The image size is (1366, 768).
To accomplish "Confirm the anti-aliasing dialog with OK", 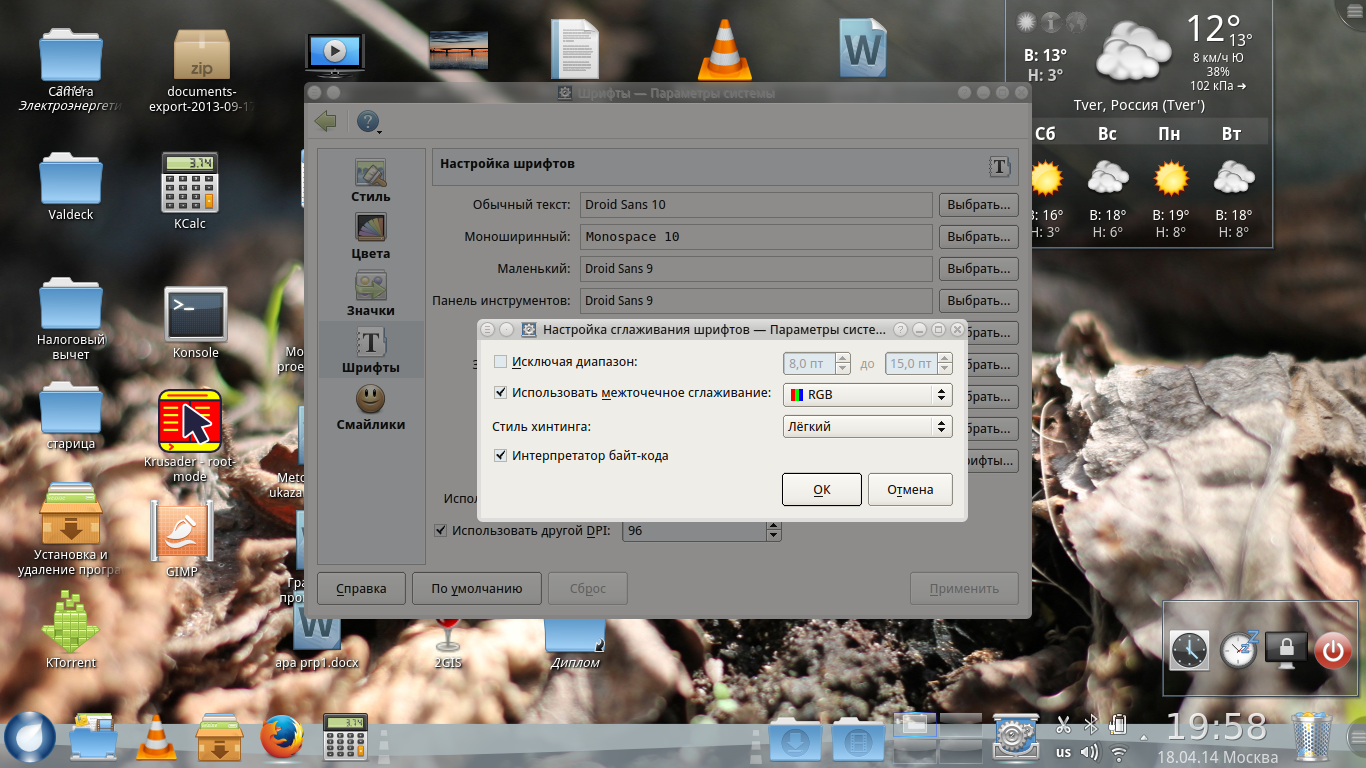I will pos(822,489).
